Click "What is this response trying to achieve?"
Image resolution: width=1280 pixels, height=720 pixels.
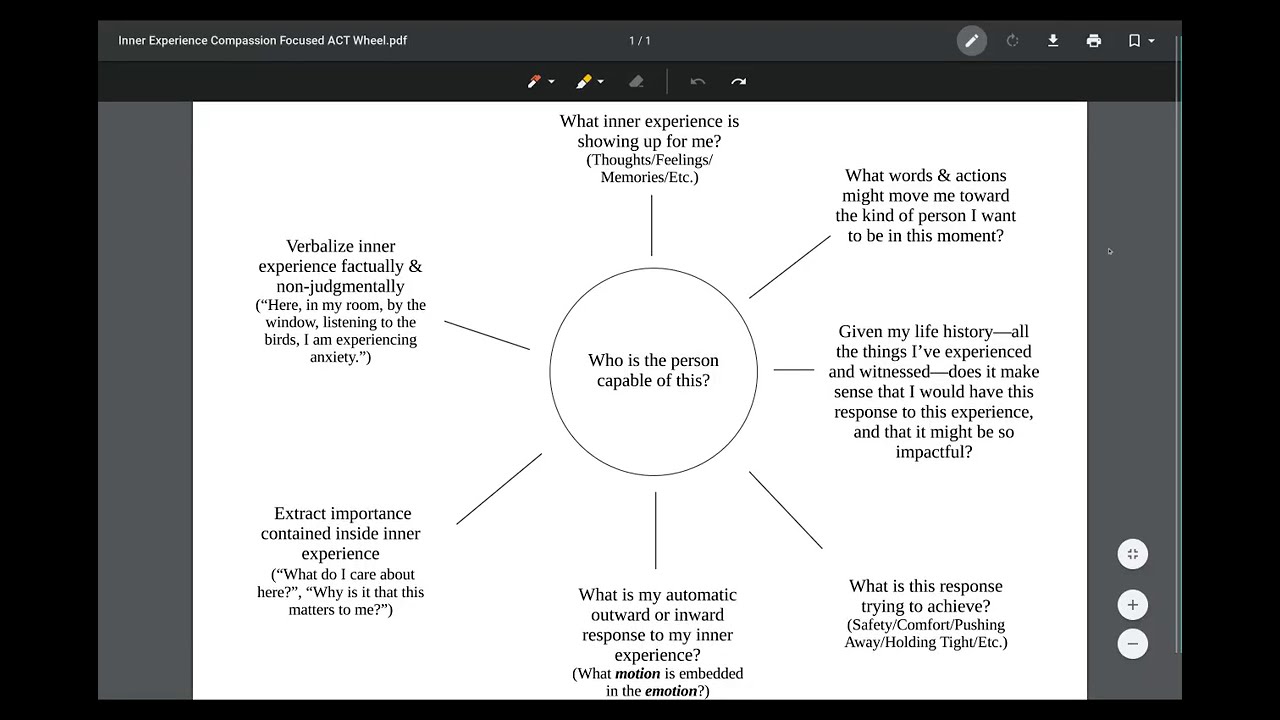(926, 596)
